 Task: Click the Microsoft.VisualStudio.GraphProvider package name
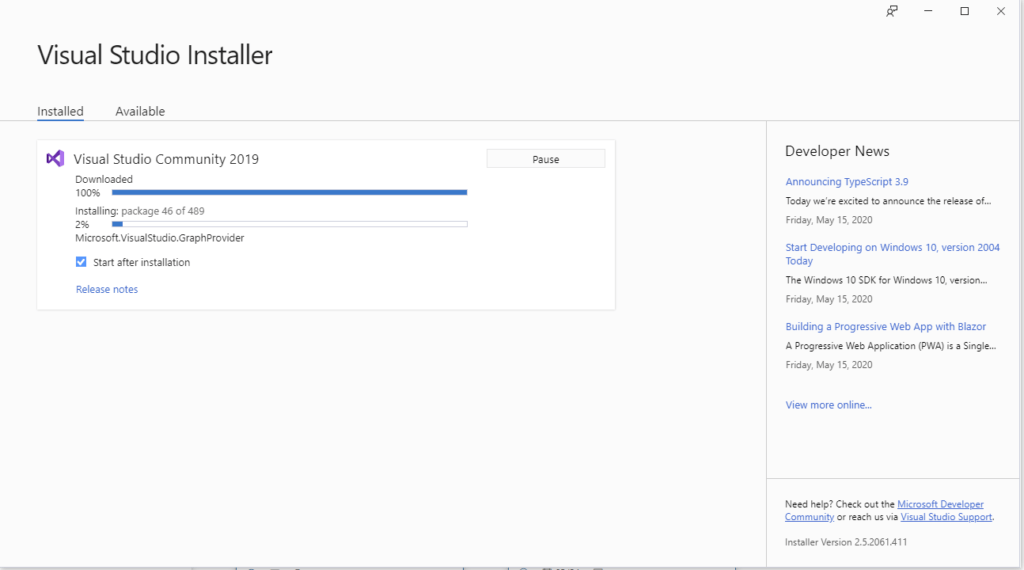coord(159,238)
